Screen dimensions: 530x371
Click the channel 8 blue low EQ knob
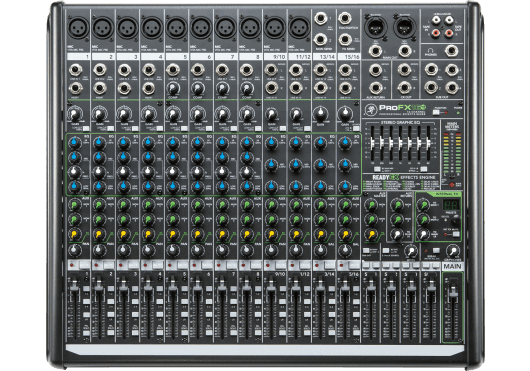(247, 187)
